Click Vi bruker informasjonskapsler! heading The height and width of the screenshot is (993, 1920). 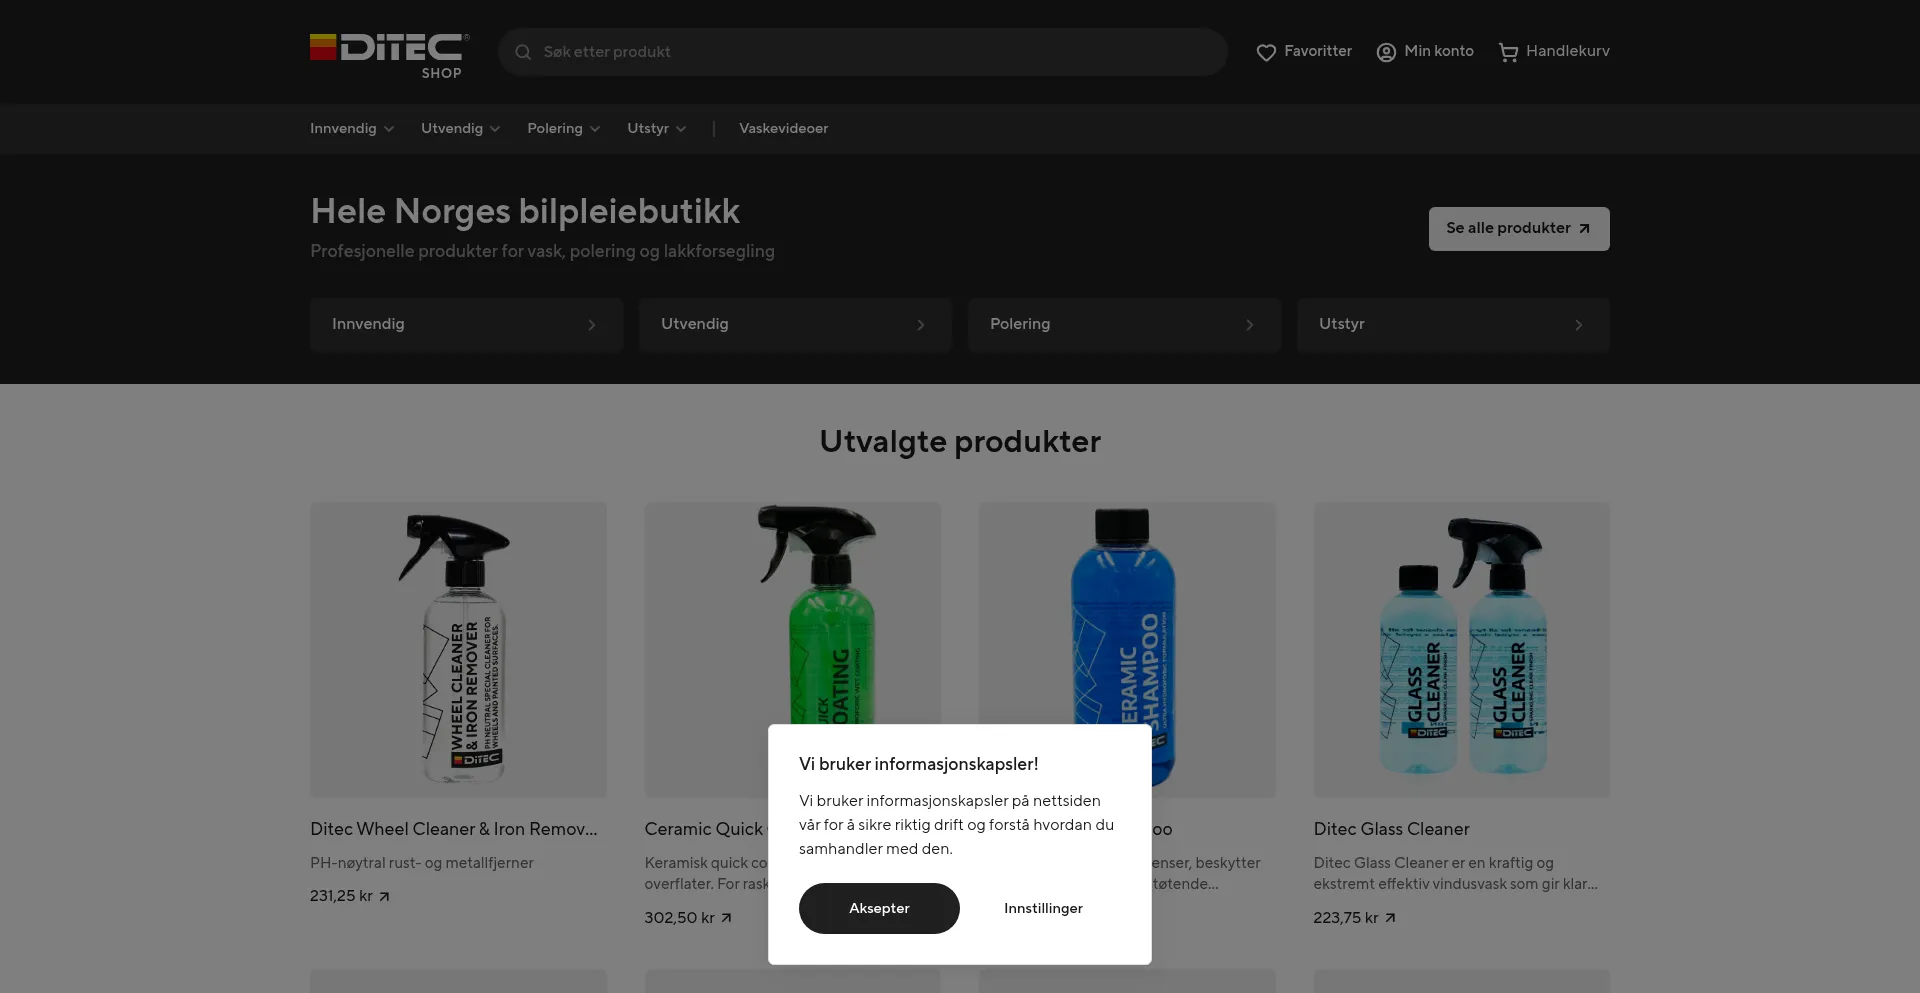pyautogui.click(x=918, y=765)
